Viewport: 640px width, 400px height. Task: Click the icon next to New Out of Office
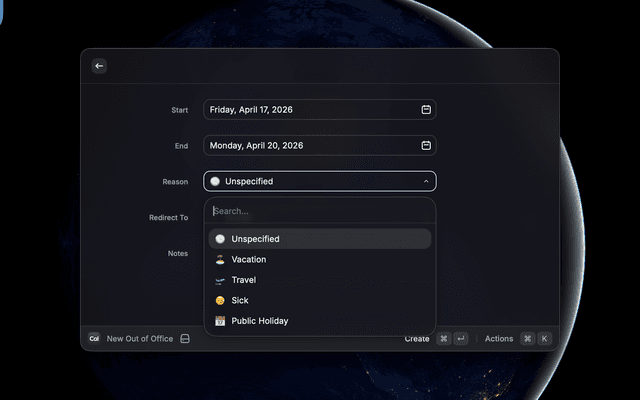coord(185,339)
